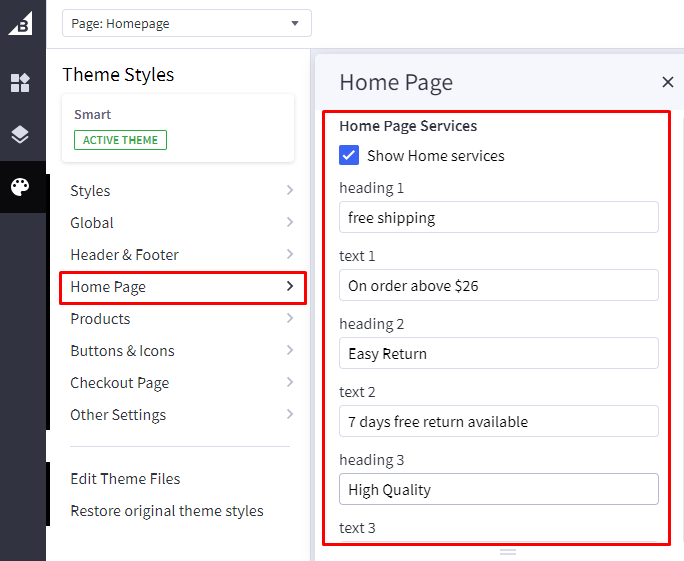The width and height of the screenshot is (684, 561).
Task: Expand the Global settings section
Action: (x=181, y=223)
